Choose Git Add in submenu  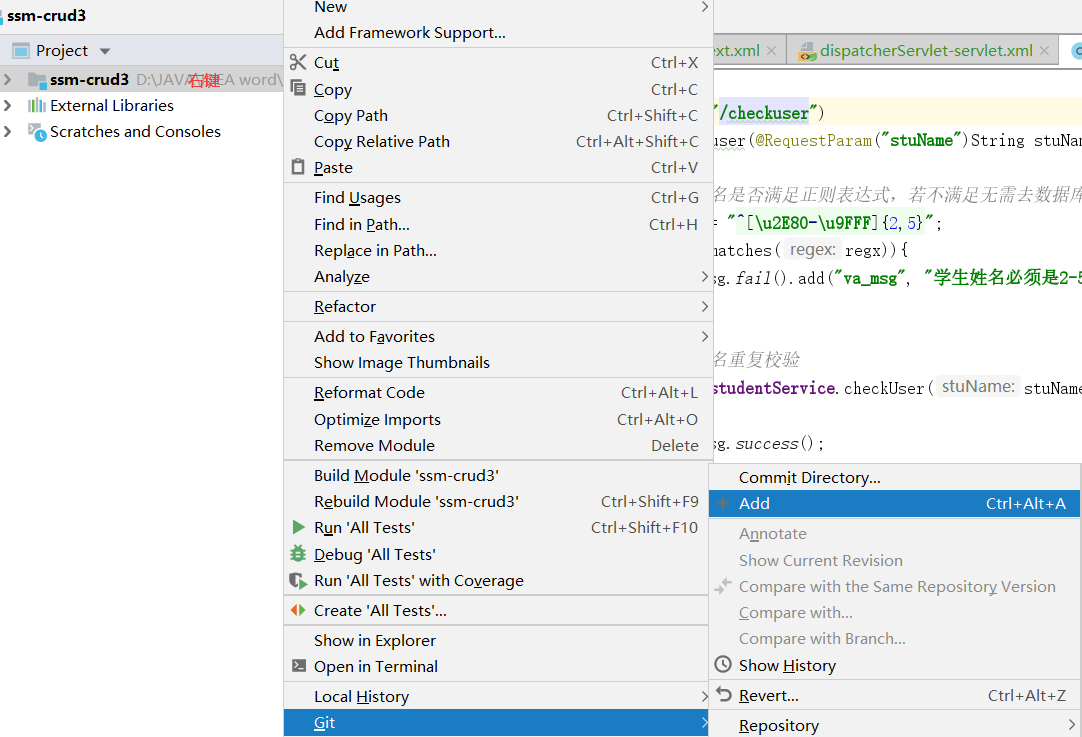(894, 504)
